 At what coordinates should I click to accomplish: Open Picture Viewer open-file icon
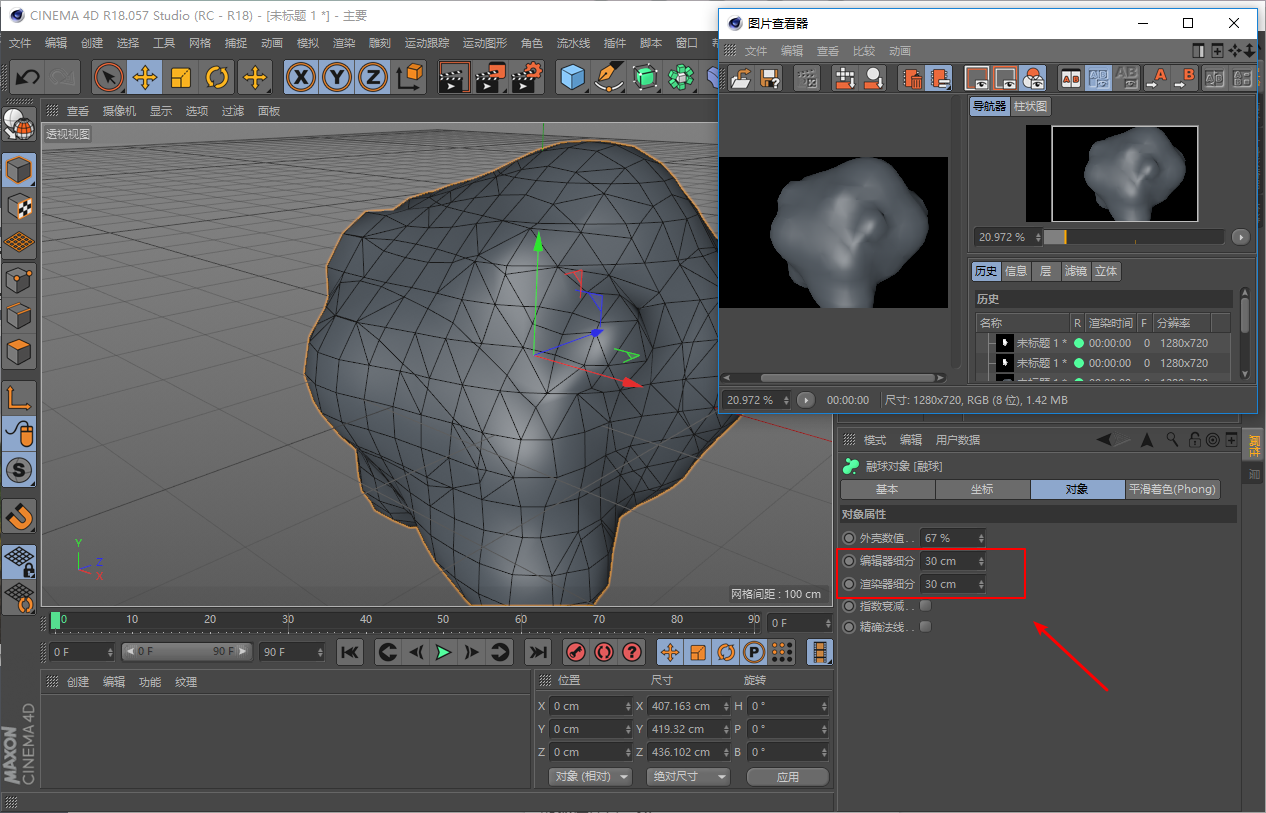coord(741,78)
